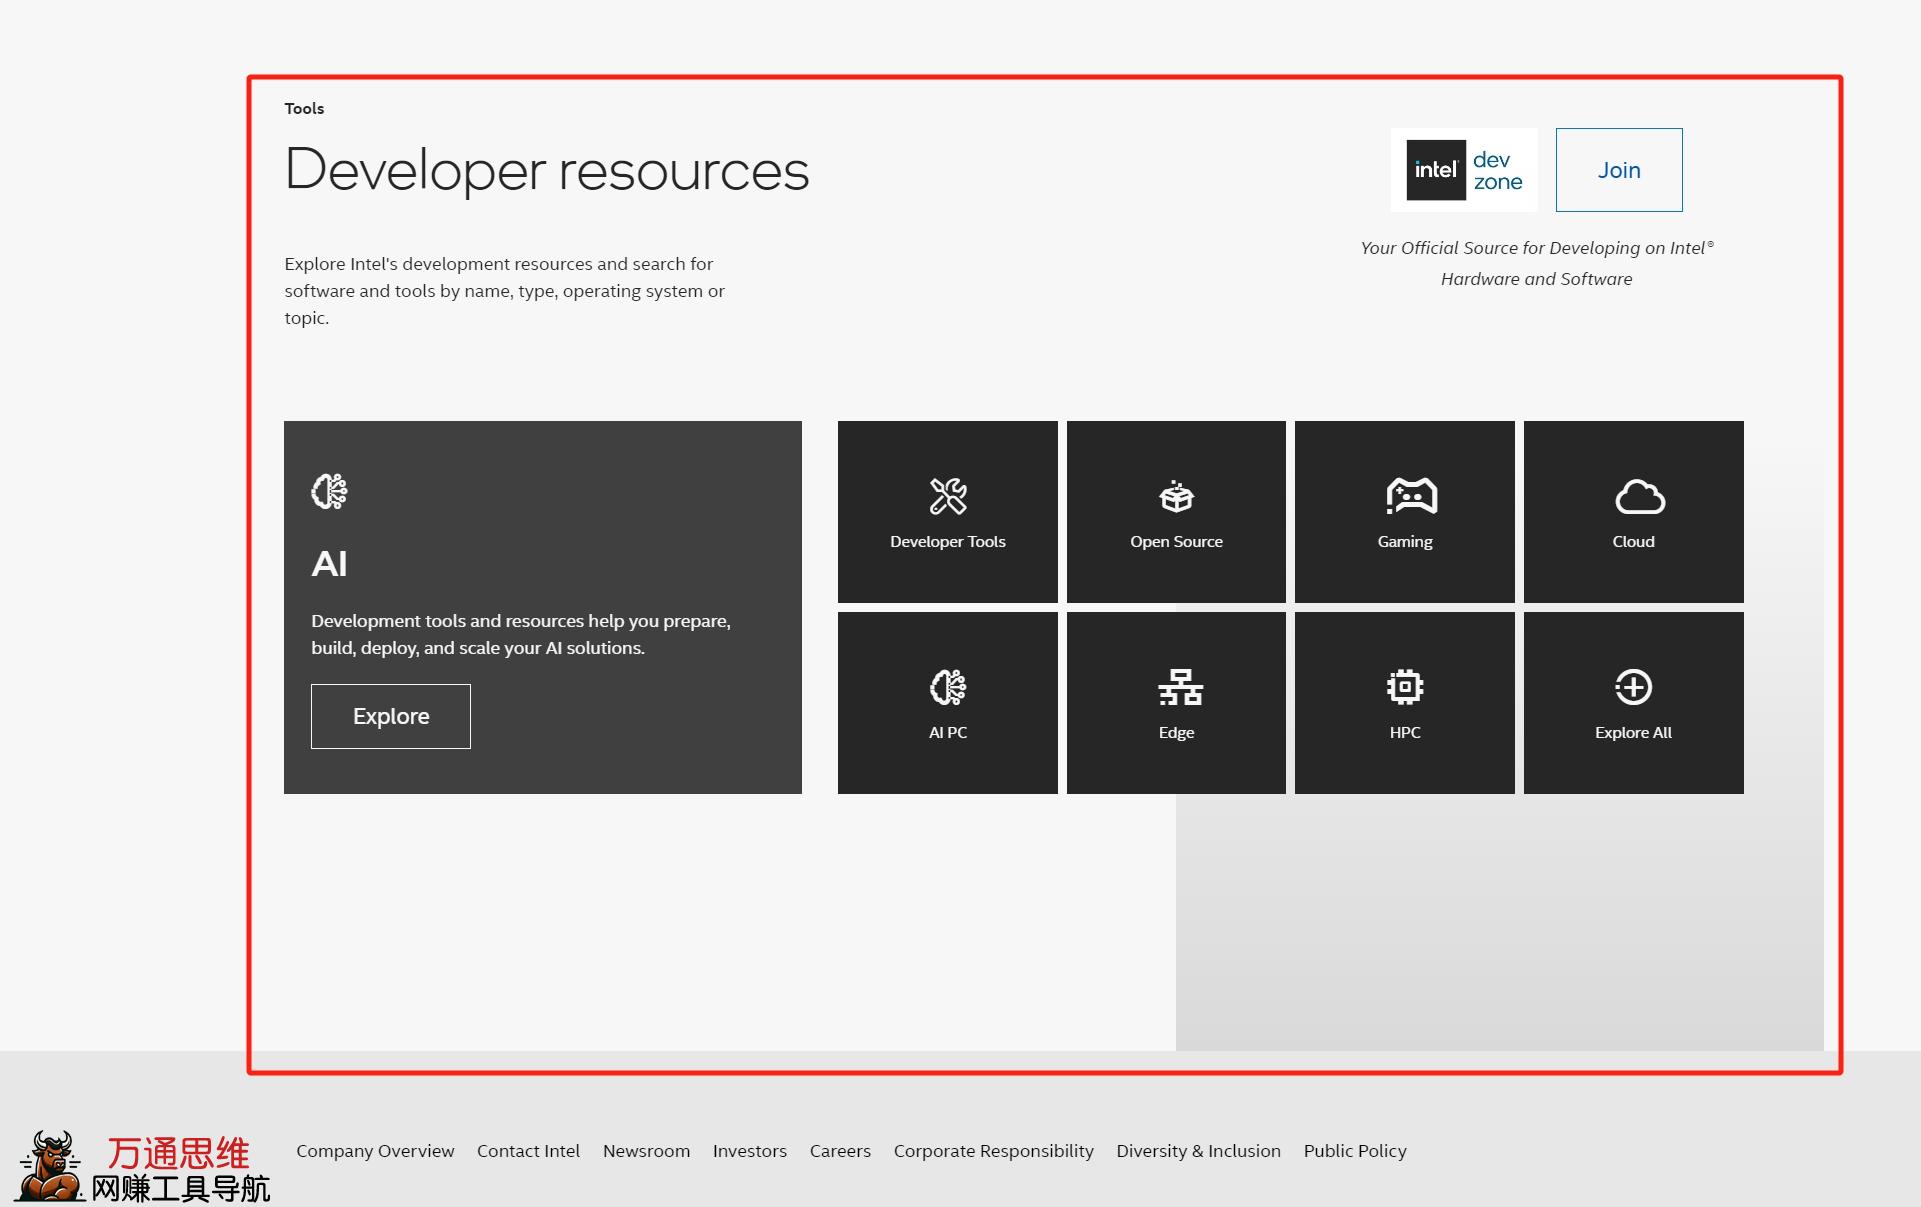
Task: Go to the Investors footer link
Action: [x=749, y=1151]
